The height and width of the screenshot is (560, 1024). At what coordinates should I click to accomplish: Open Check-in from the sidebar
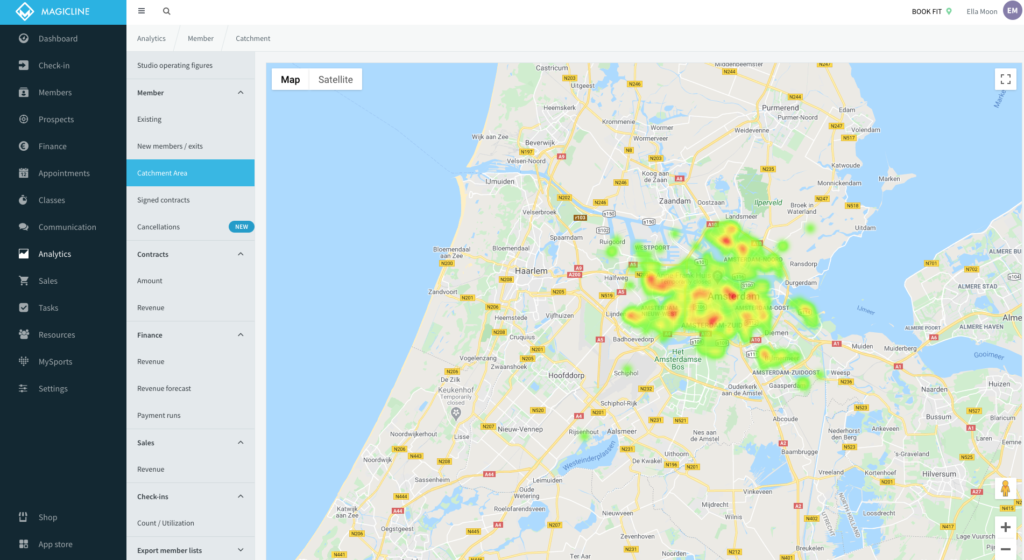(x=23, y=66)
